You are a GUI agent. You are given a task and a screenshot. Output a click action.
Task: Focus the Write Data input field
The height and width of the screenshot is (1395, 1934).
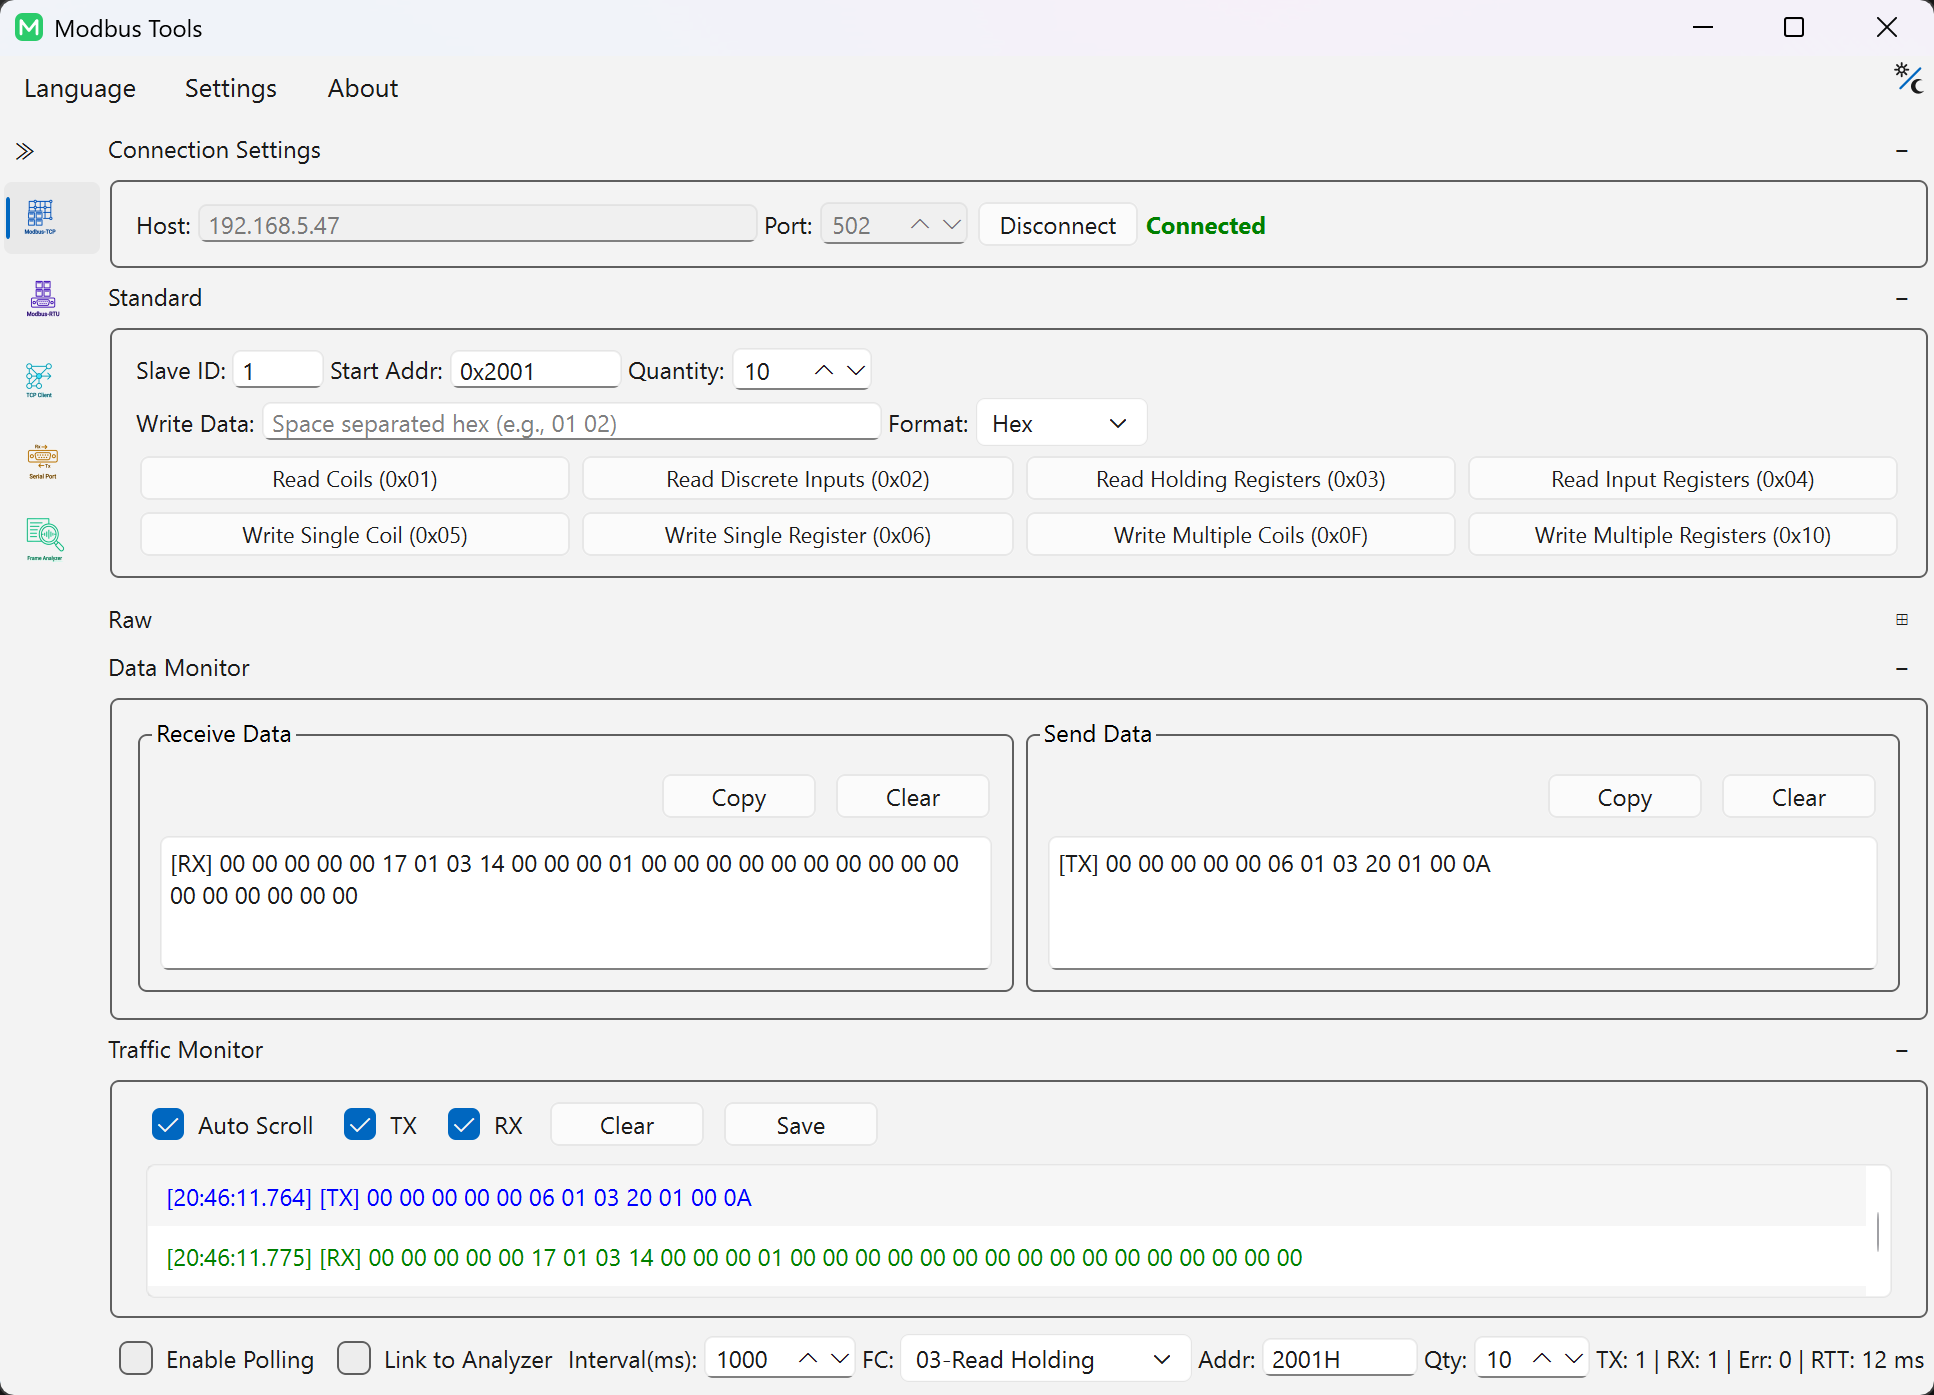tap(571, 423)
